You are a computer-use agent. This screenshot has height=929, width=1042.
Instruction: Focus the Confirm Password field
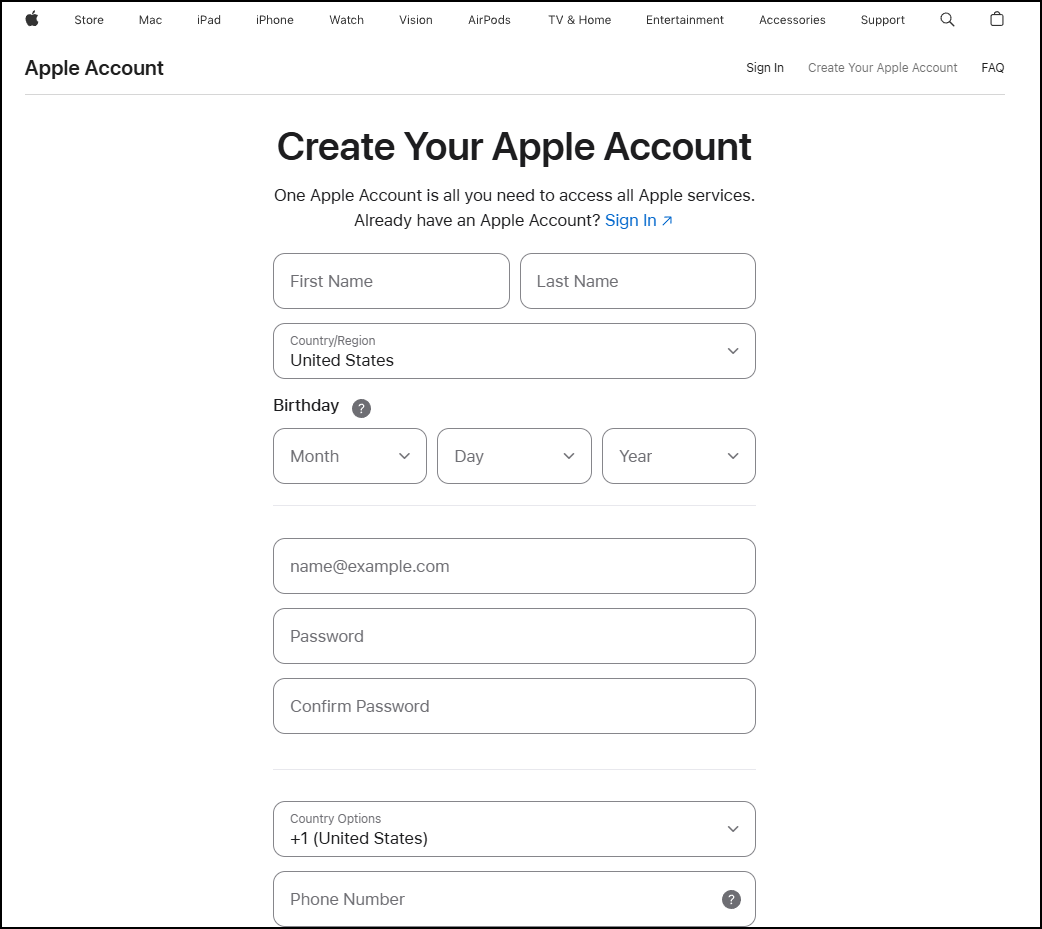point(514,706)
